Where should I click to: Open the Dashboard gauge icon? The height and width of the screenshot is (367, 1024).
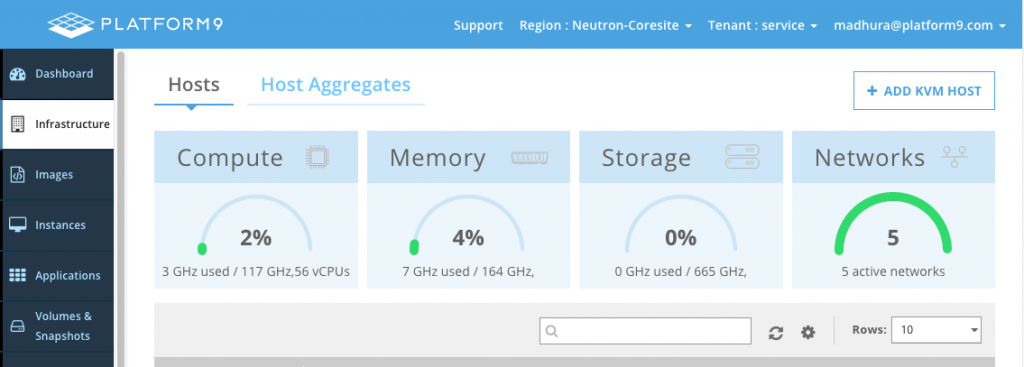click(x=18, y=74)
